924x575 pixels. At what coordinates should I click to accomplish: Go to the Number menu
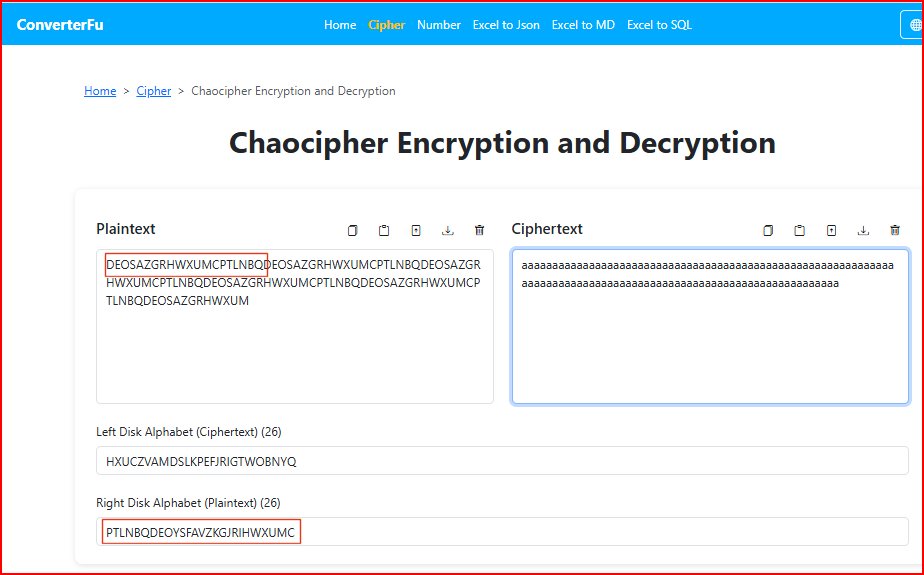pos(439,25)
